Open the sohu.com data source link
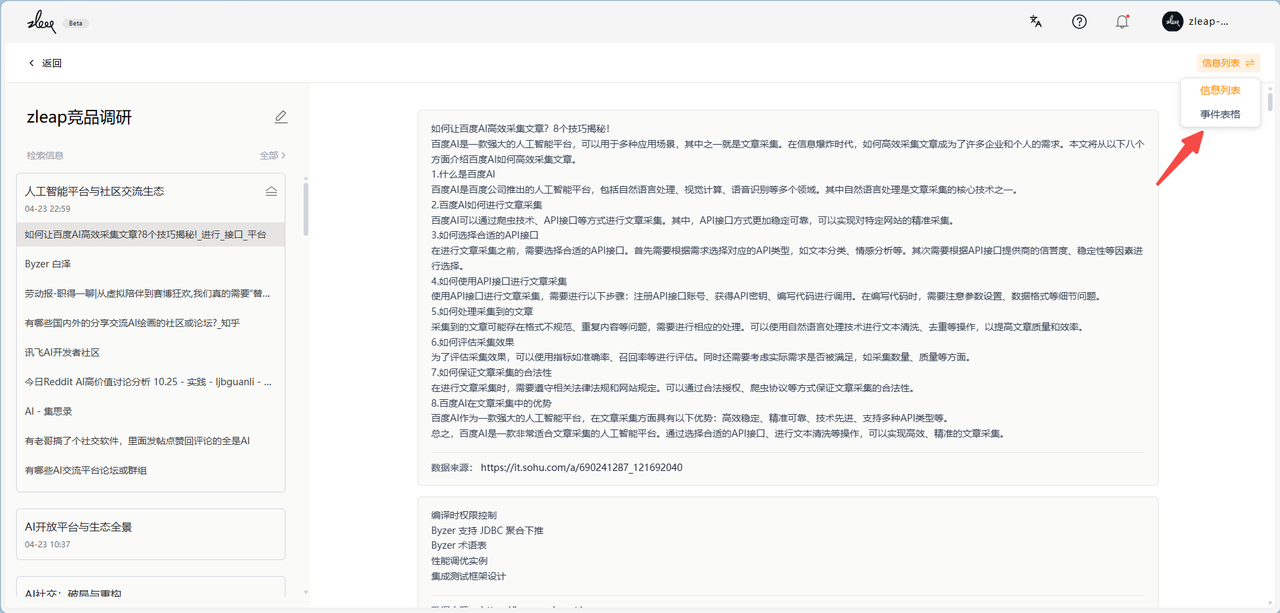The image size is (1280, 613). point(581,467)
